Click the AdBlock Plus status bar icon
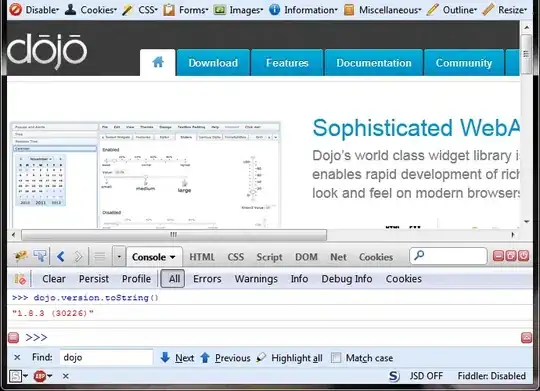Viewport: 540px width, 391px height. (x=40, y=376)
